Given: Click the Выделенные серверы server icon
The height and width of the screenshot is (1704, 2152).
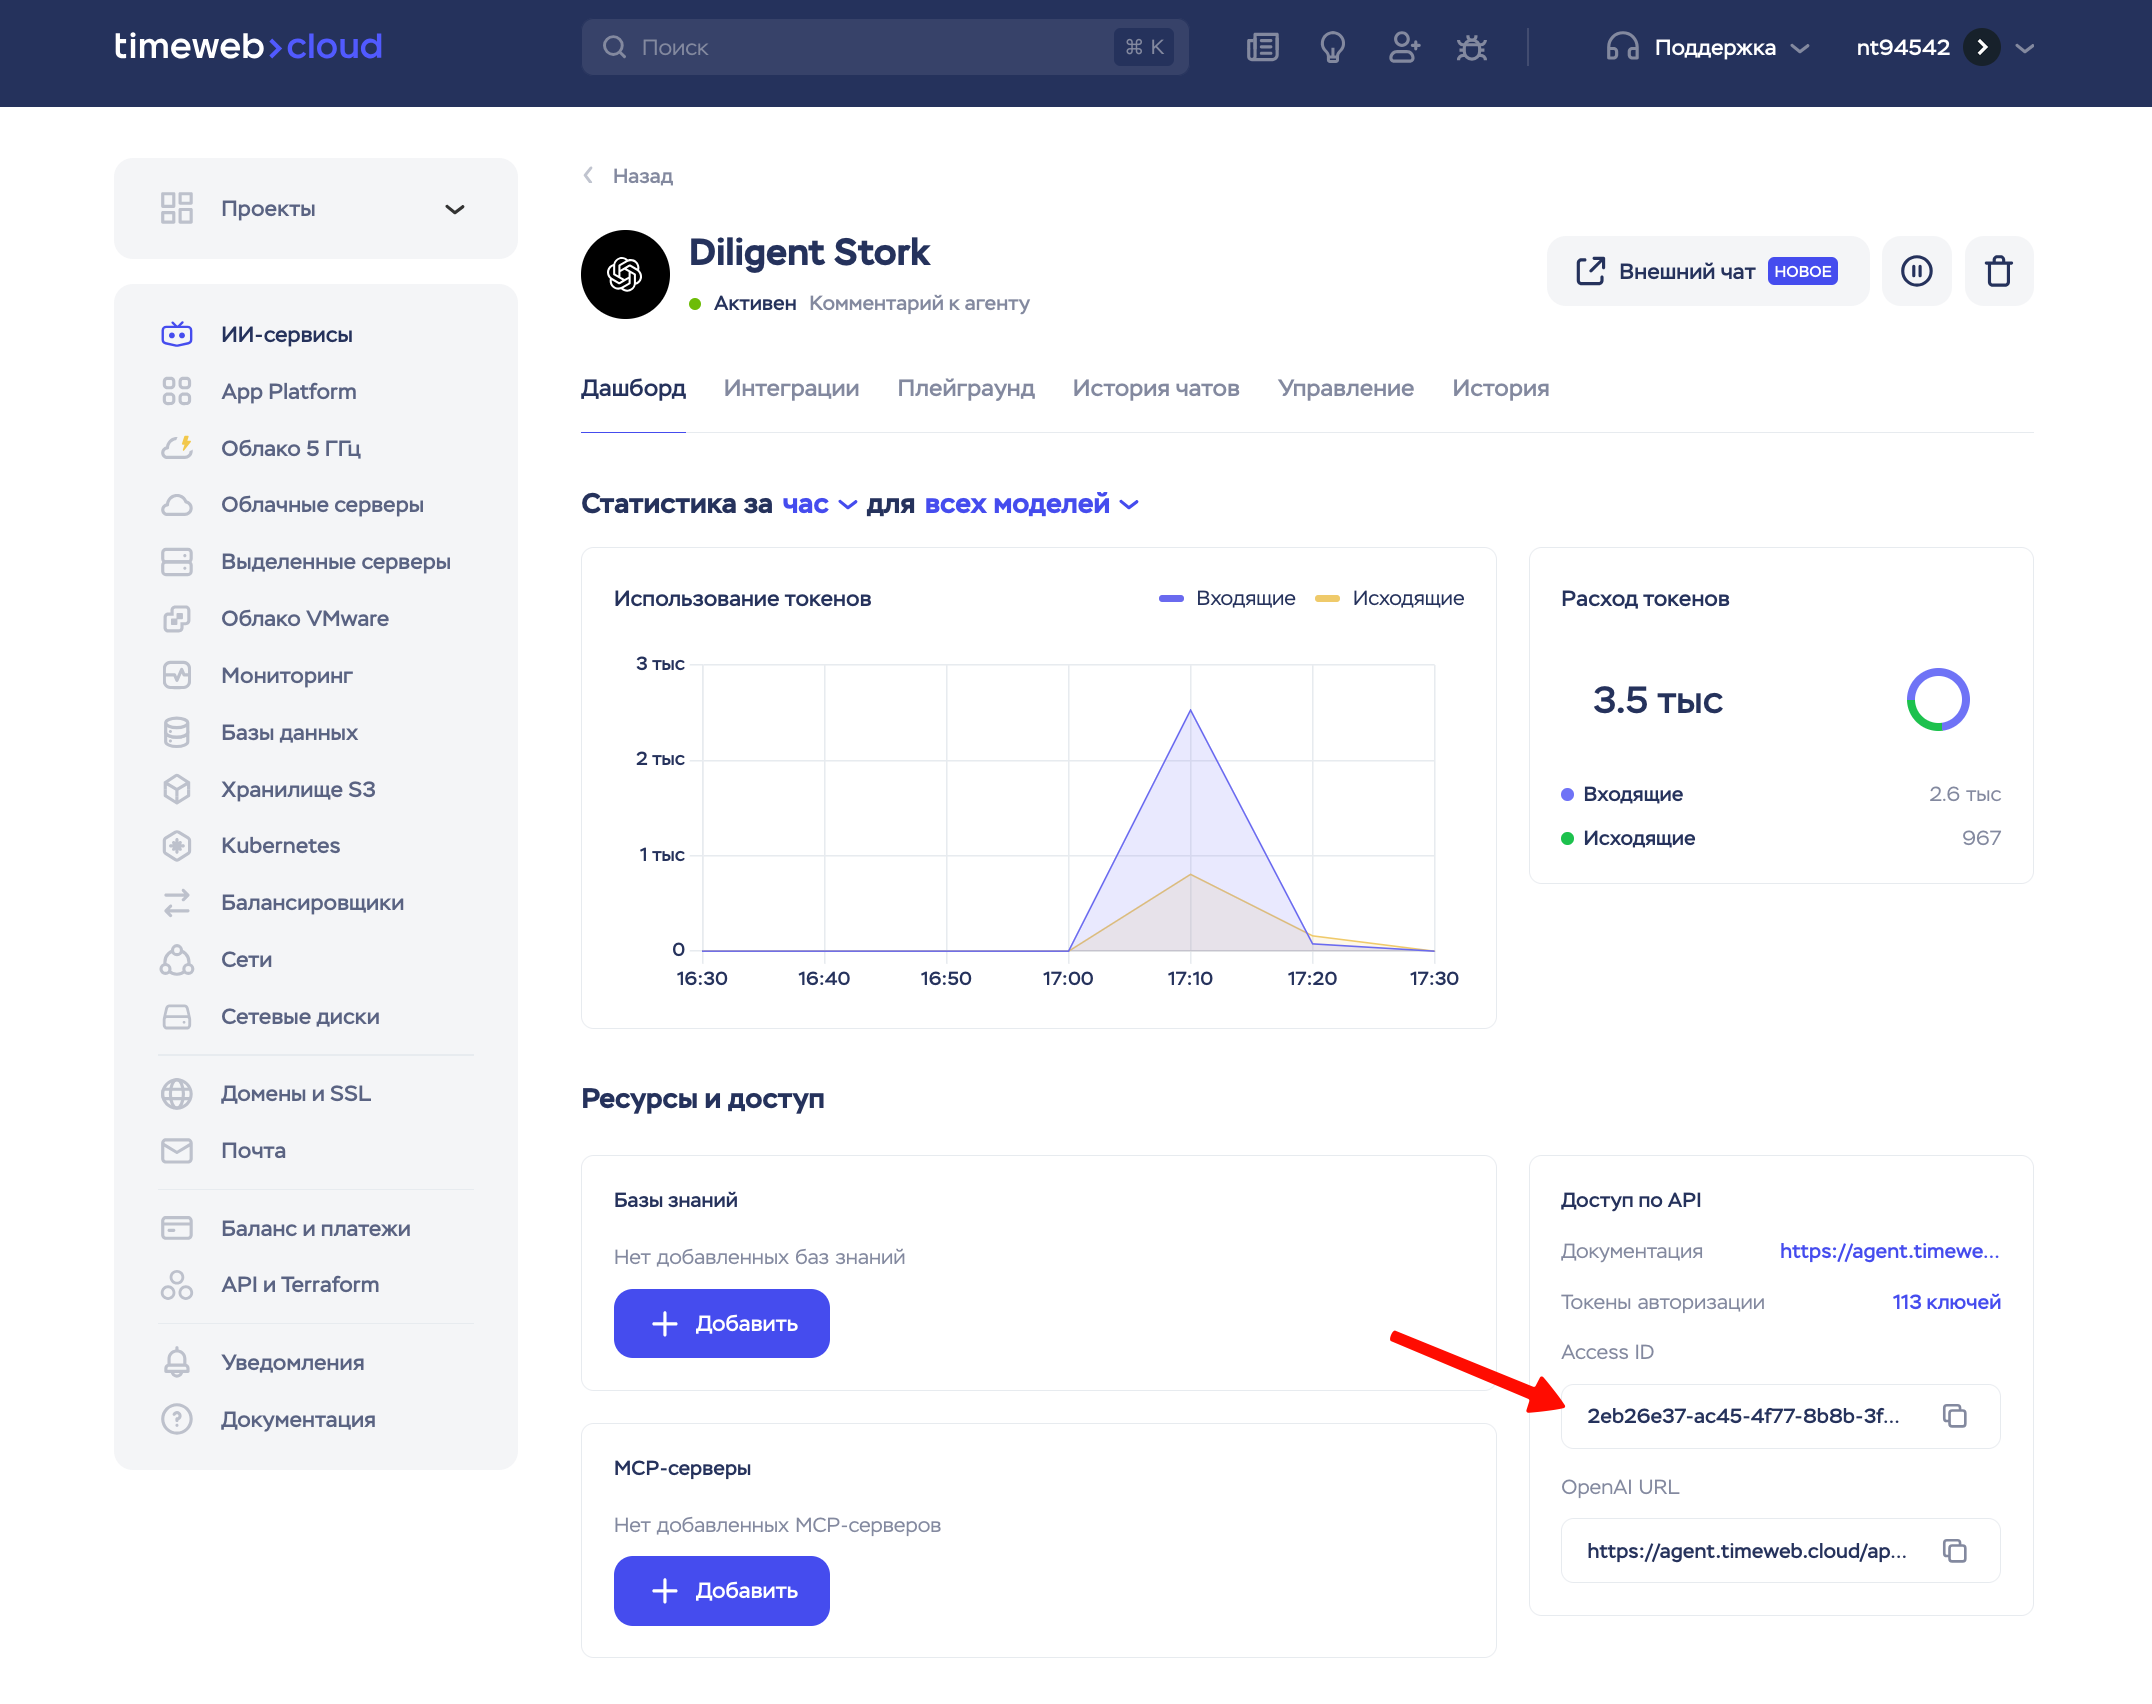Looking at the screenshot, I should (x=177, y=562).
